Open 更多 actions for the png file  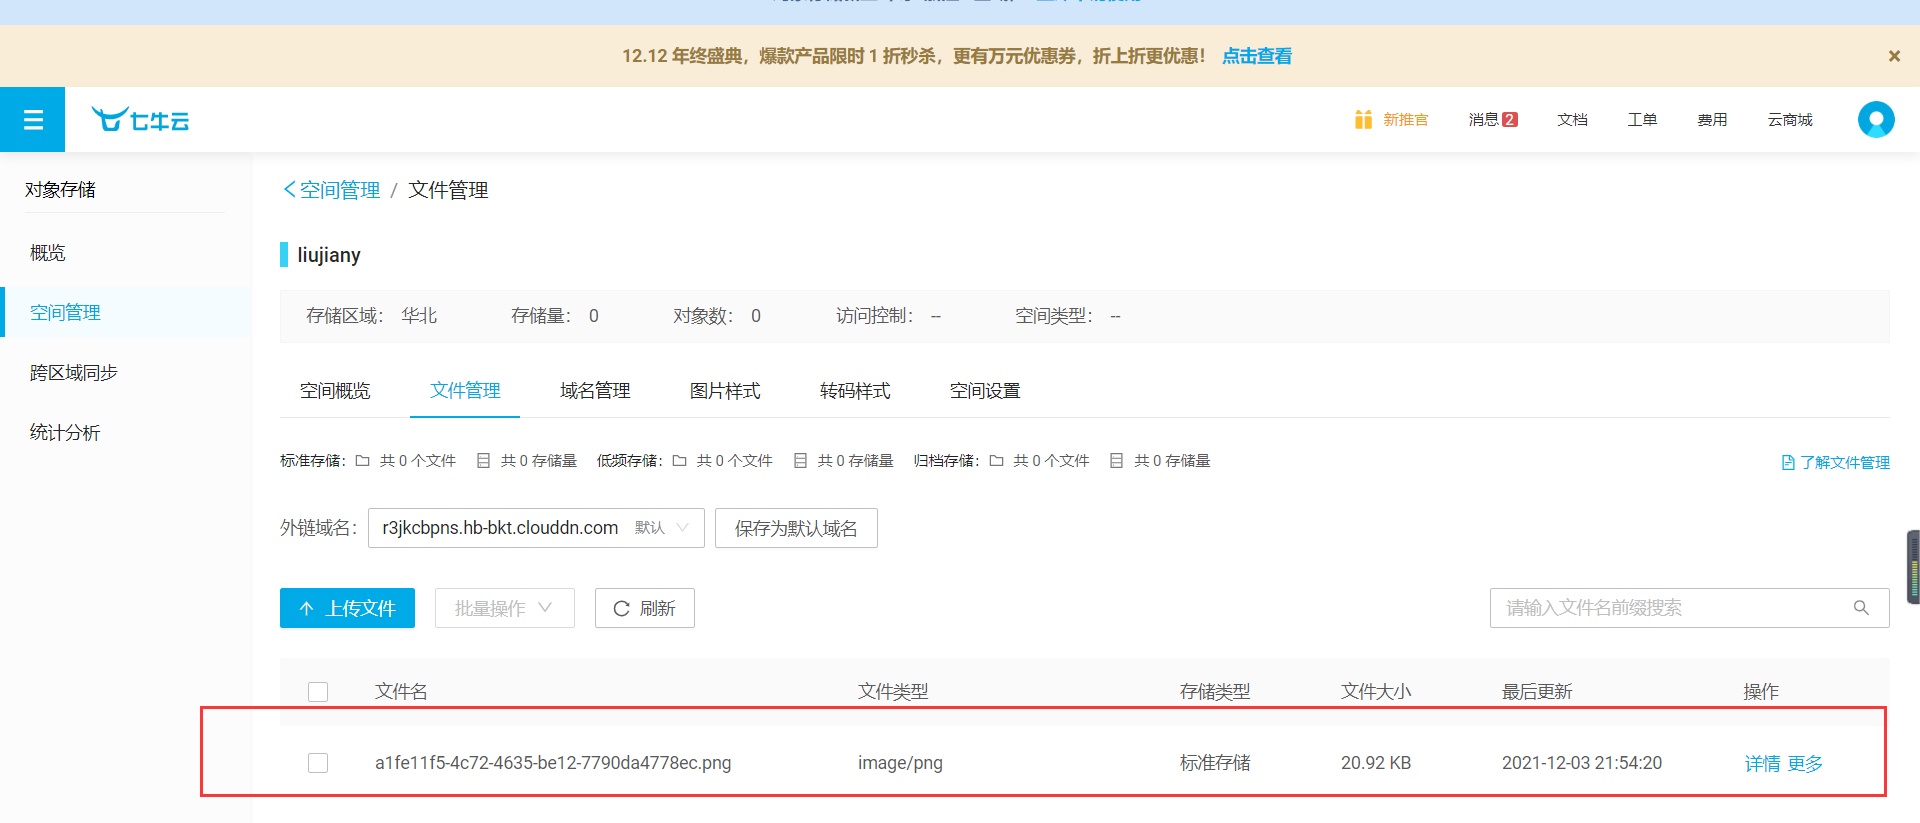[x=1805, y=764]
